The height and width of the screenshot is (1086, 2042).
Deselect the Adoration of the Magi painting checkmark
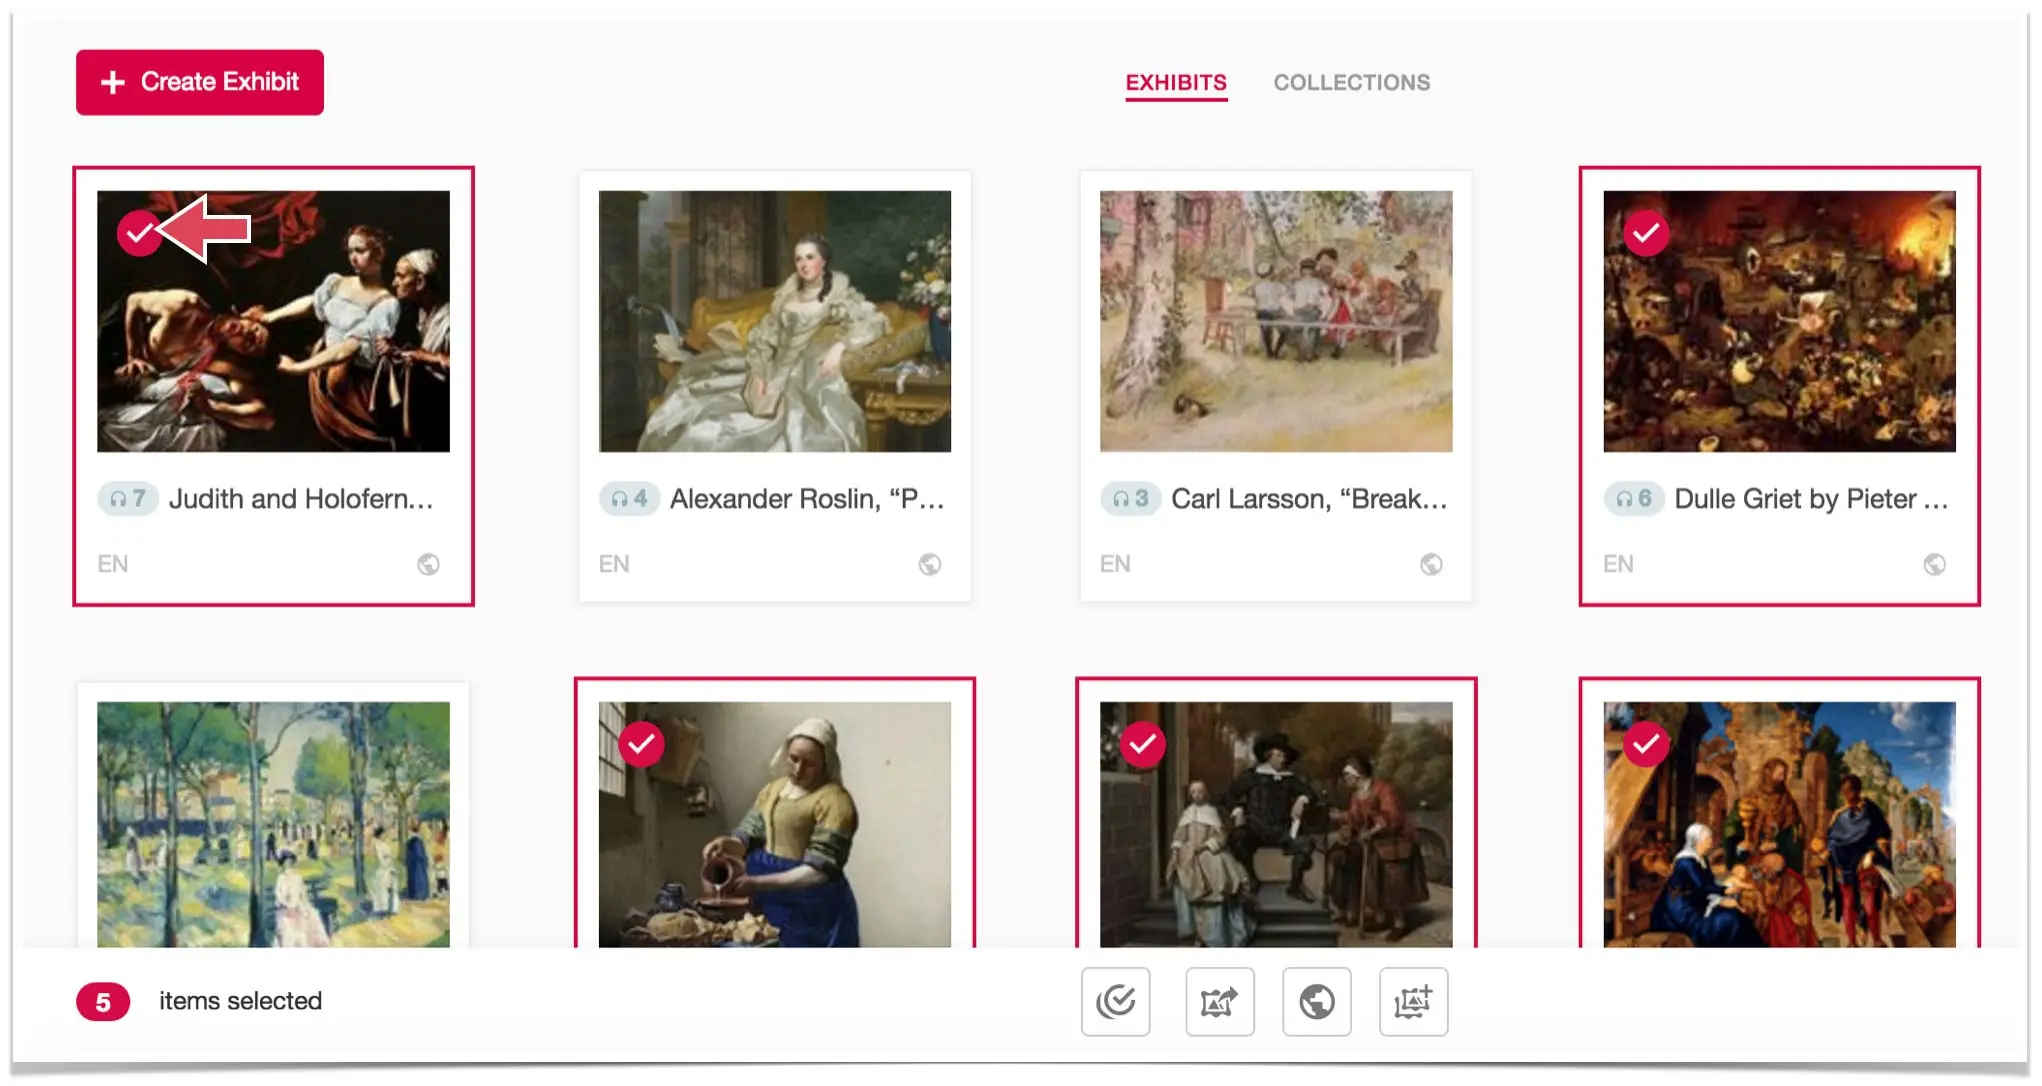coord(1646,744)
